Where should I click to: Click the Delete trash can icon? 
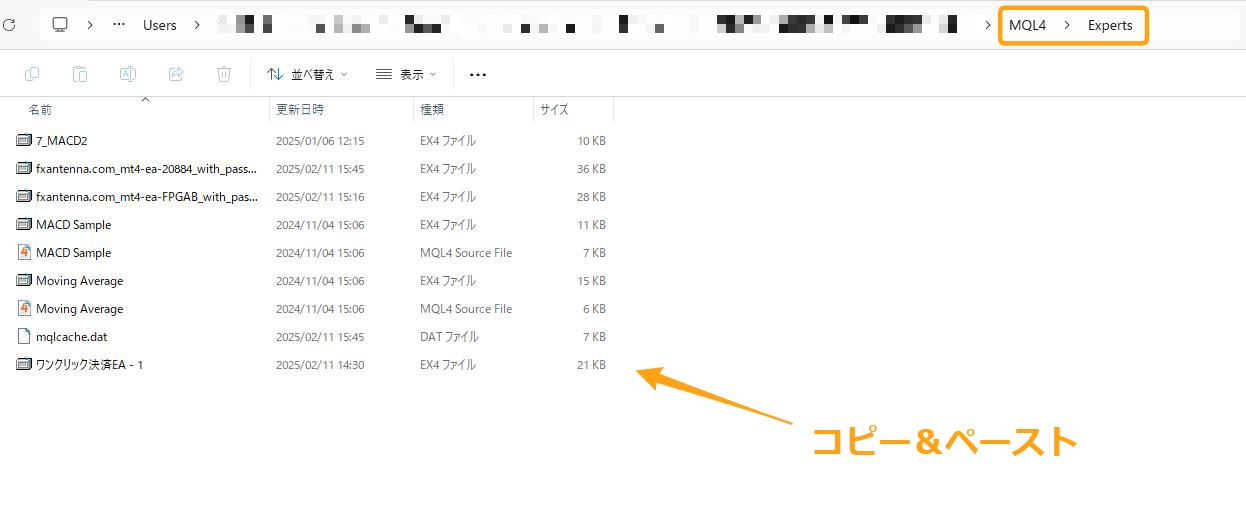(x=224, y=74)
